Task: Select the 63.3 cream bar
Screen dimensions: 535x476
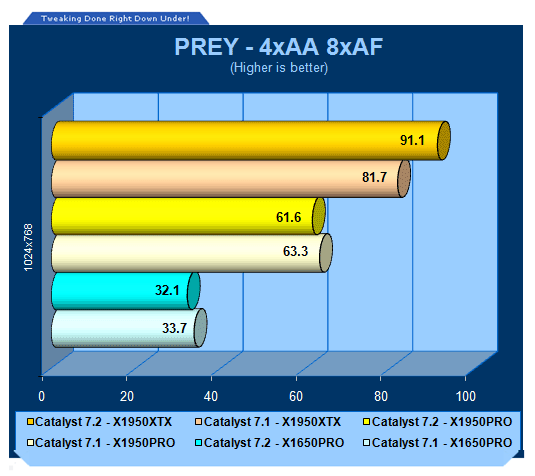Action: point(192,253)
